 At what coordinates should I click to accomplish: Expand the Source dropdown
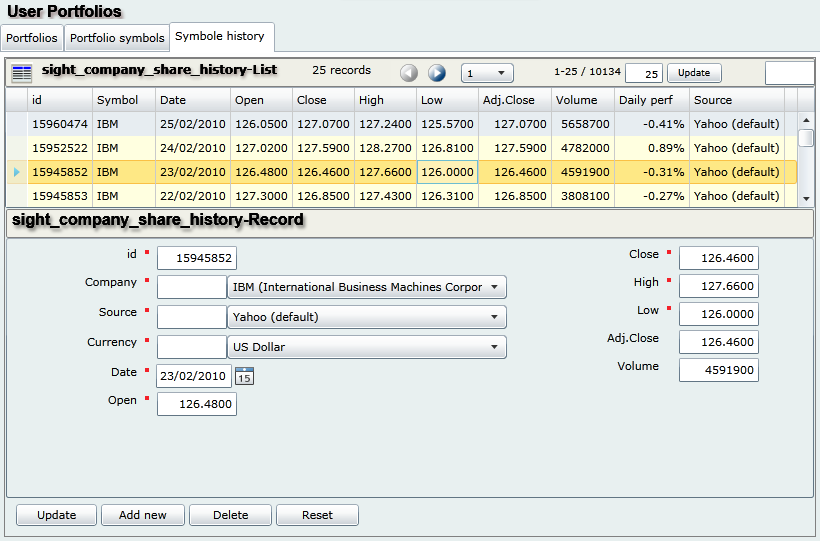pos(367,317)
